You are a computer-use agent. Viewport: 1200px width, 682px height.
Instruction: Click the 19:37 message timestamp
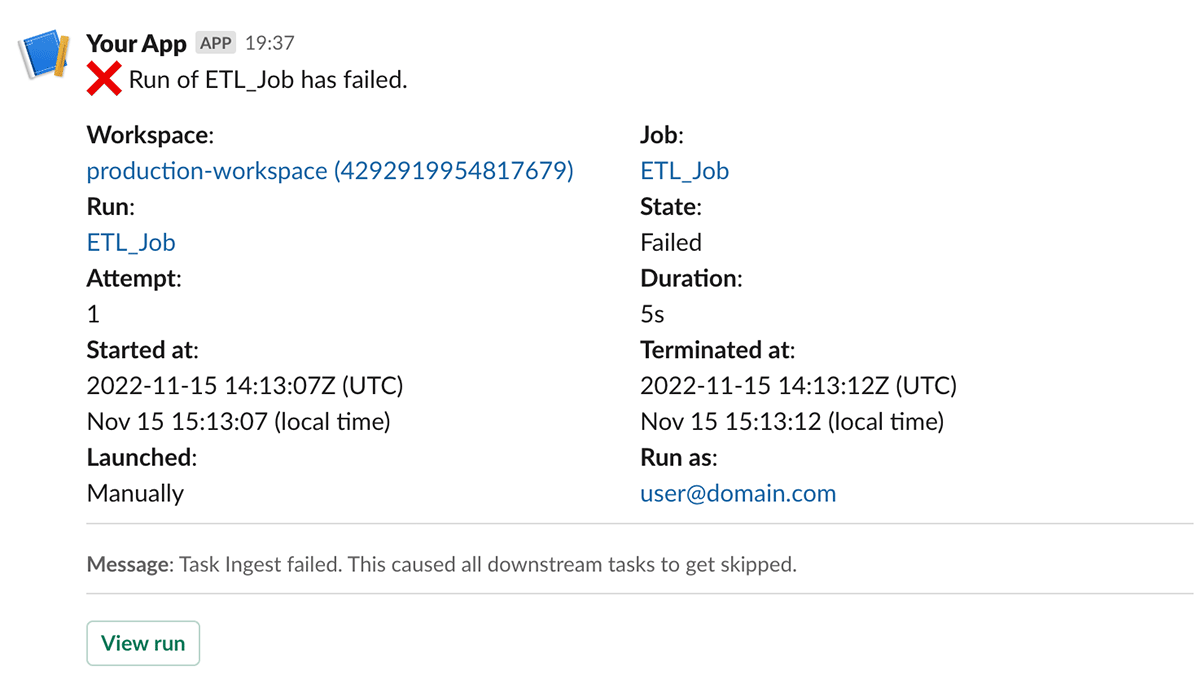[269, 44]
